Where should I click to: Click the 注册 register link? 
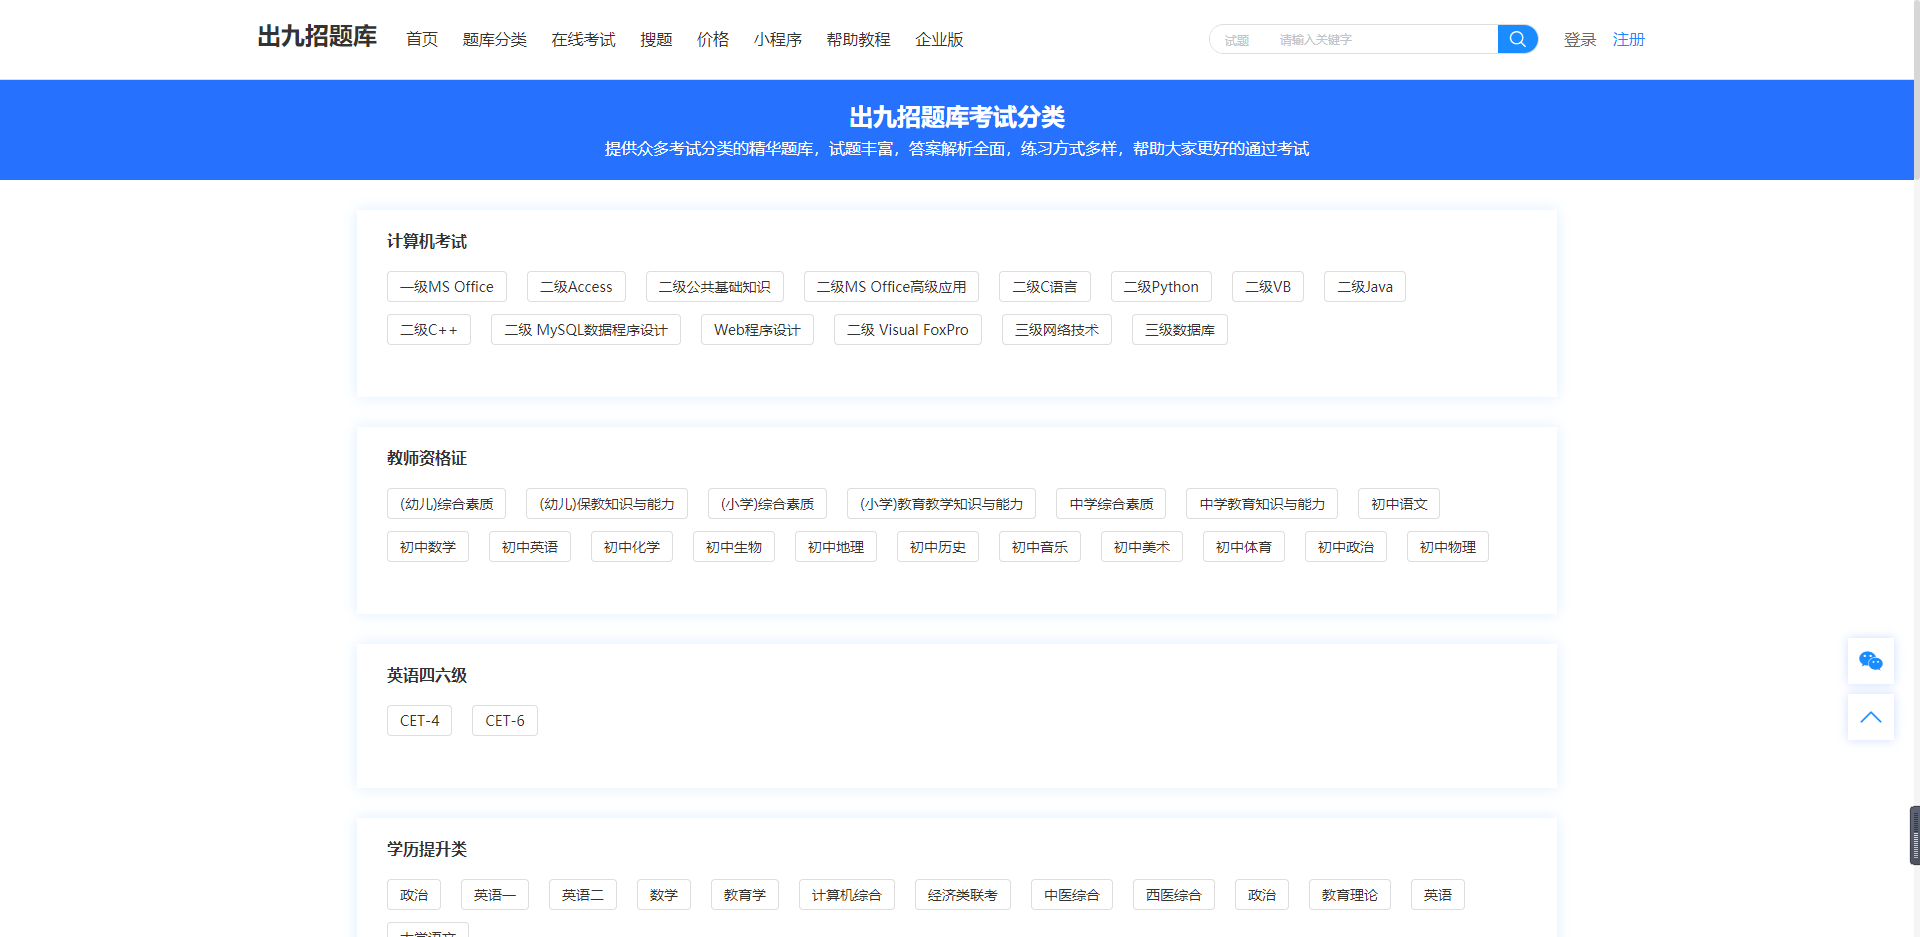click(1629, 40)
